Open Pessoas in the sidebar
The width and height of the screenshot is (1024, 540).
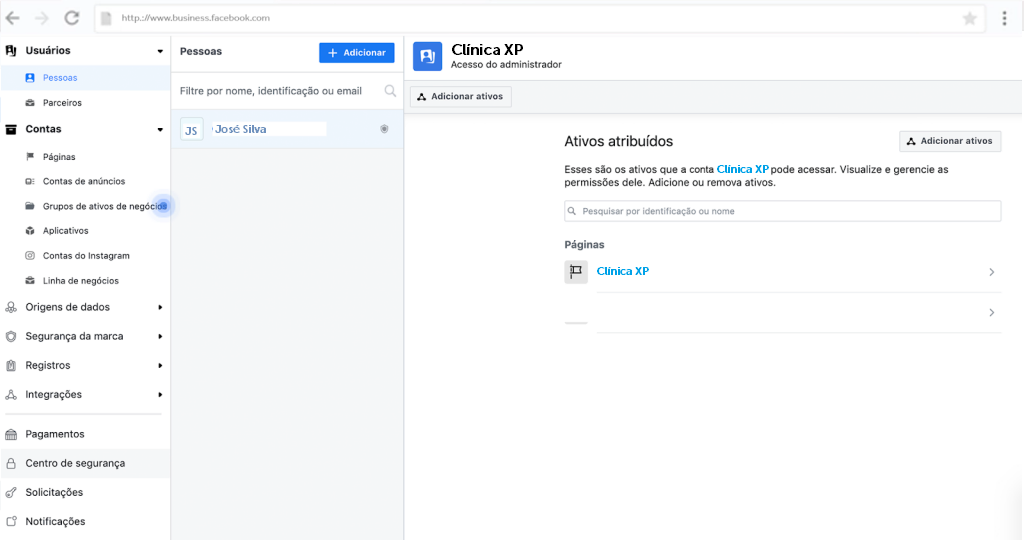[x=60, y=78]
